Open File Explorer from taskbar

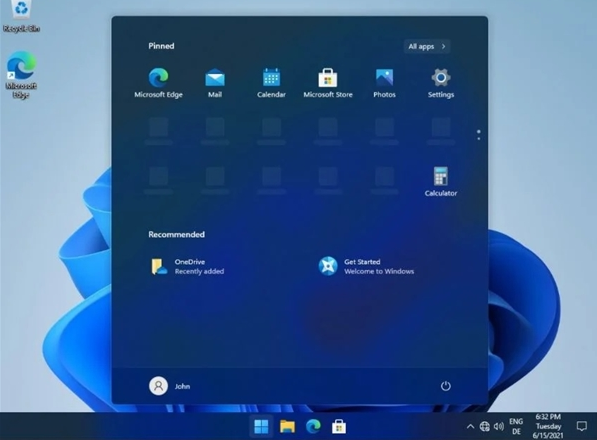pyautogui.click(x=287, y=426)
